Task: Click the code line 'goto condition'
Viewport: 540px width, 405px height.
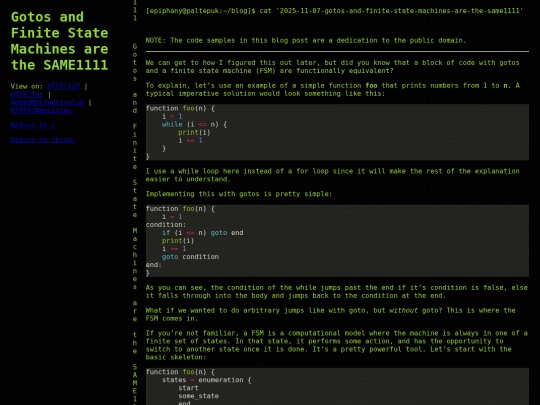Action: click(x=190, y=257)
